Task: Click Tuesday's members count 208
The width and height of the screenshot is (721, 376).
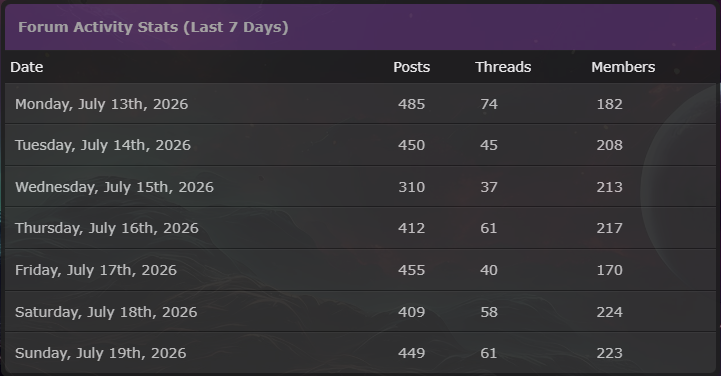Action: [610, 145]
